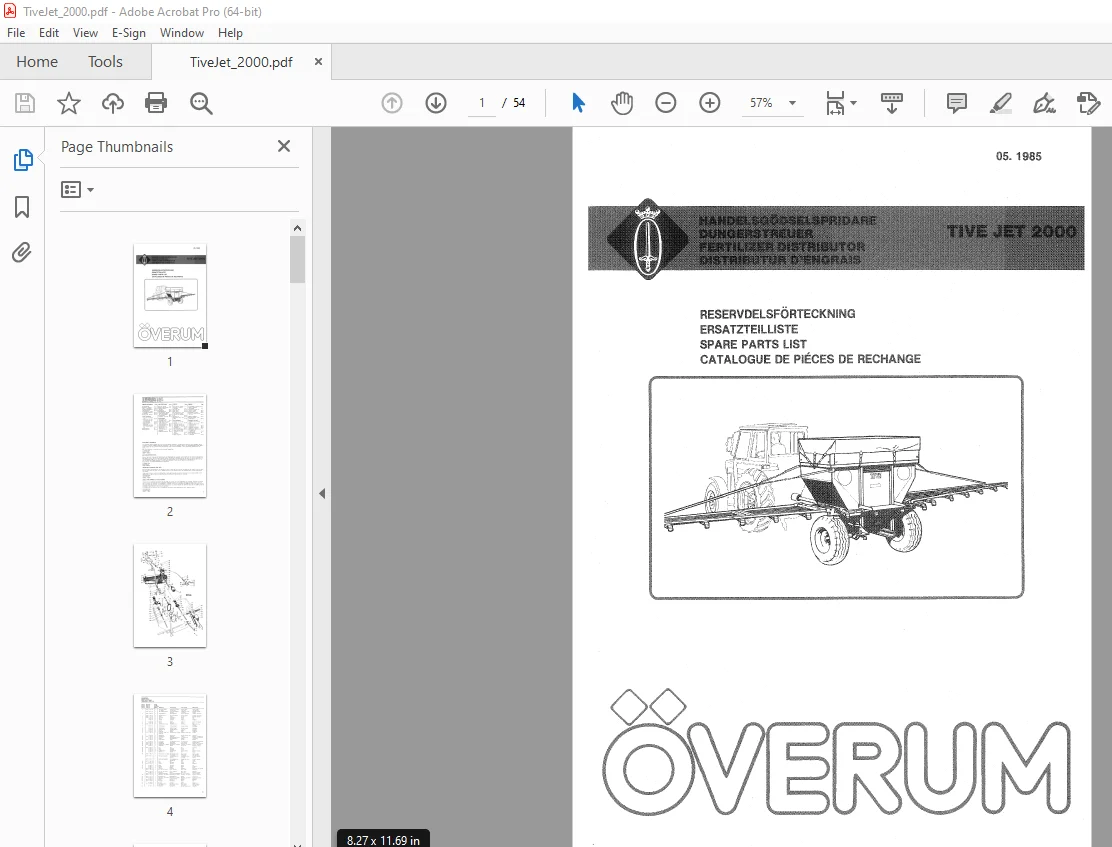Click the Fit page scrolling icon
This screenshot has width=1112, height=847.
[x=835, y=103]
